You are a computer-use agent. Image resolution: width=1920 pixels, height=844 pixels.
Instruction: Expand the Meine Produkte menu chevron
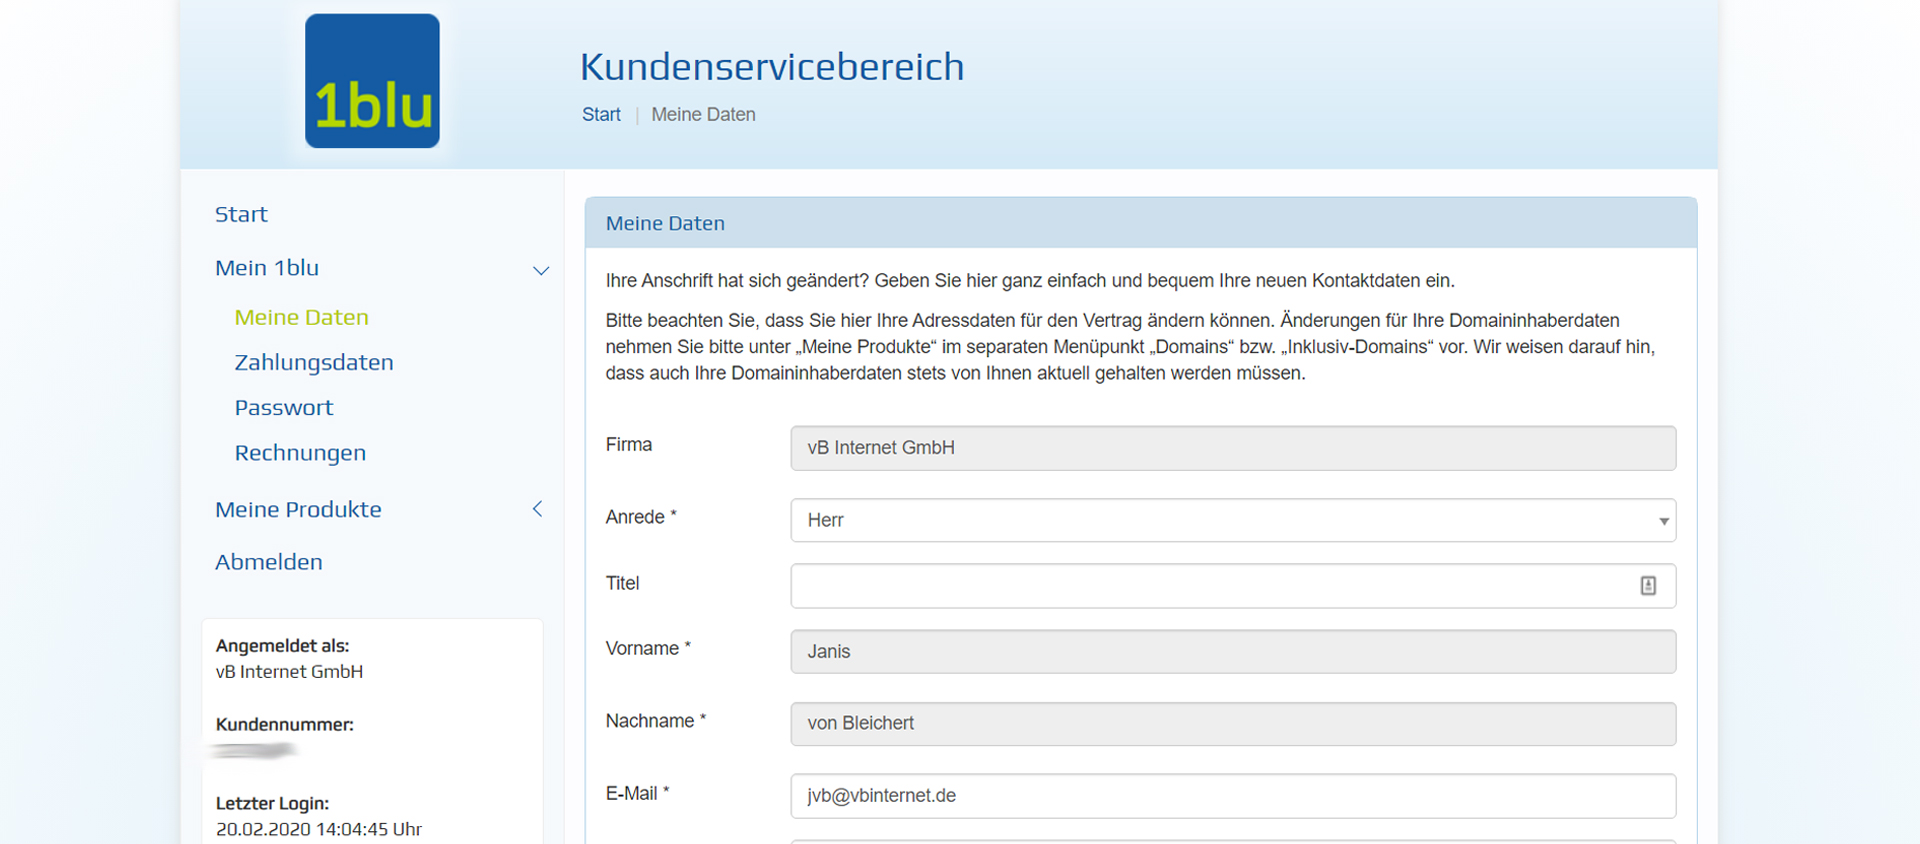(x=537, y=509)
